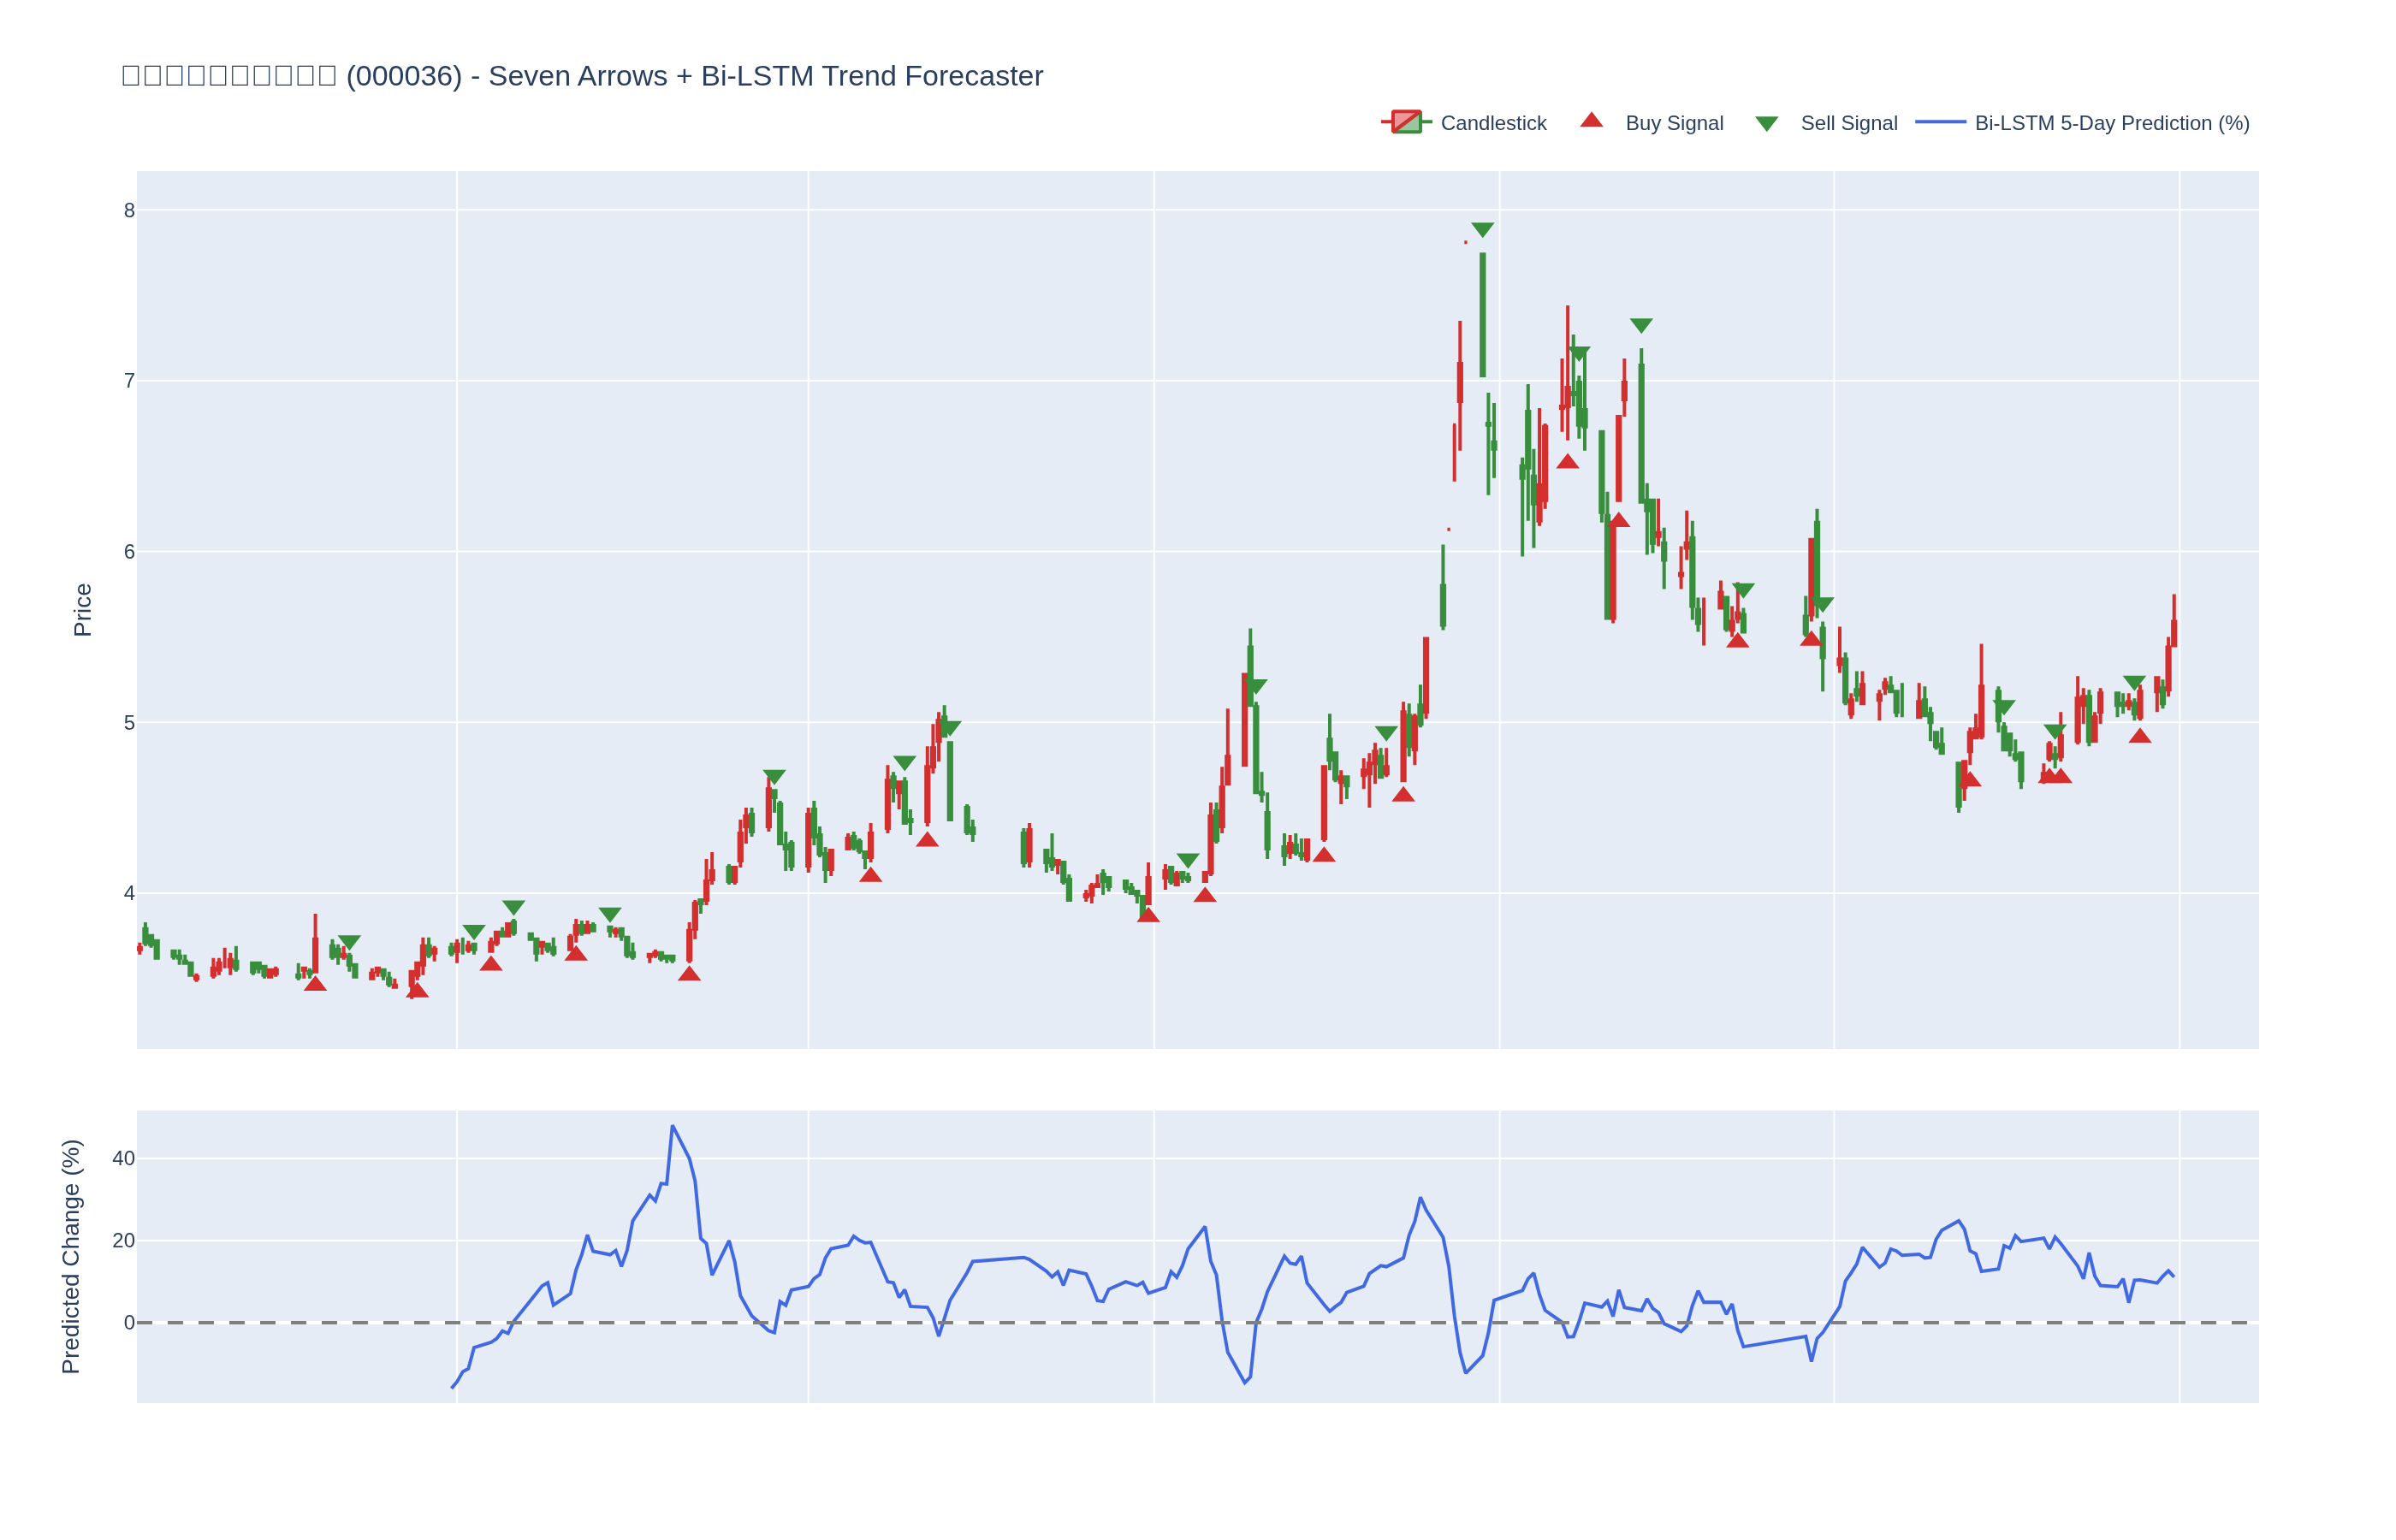Click the green Sell Signal triangle in the legend
Screen dimensions: 2396x1540
(1767, 124)
